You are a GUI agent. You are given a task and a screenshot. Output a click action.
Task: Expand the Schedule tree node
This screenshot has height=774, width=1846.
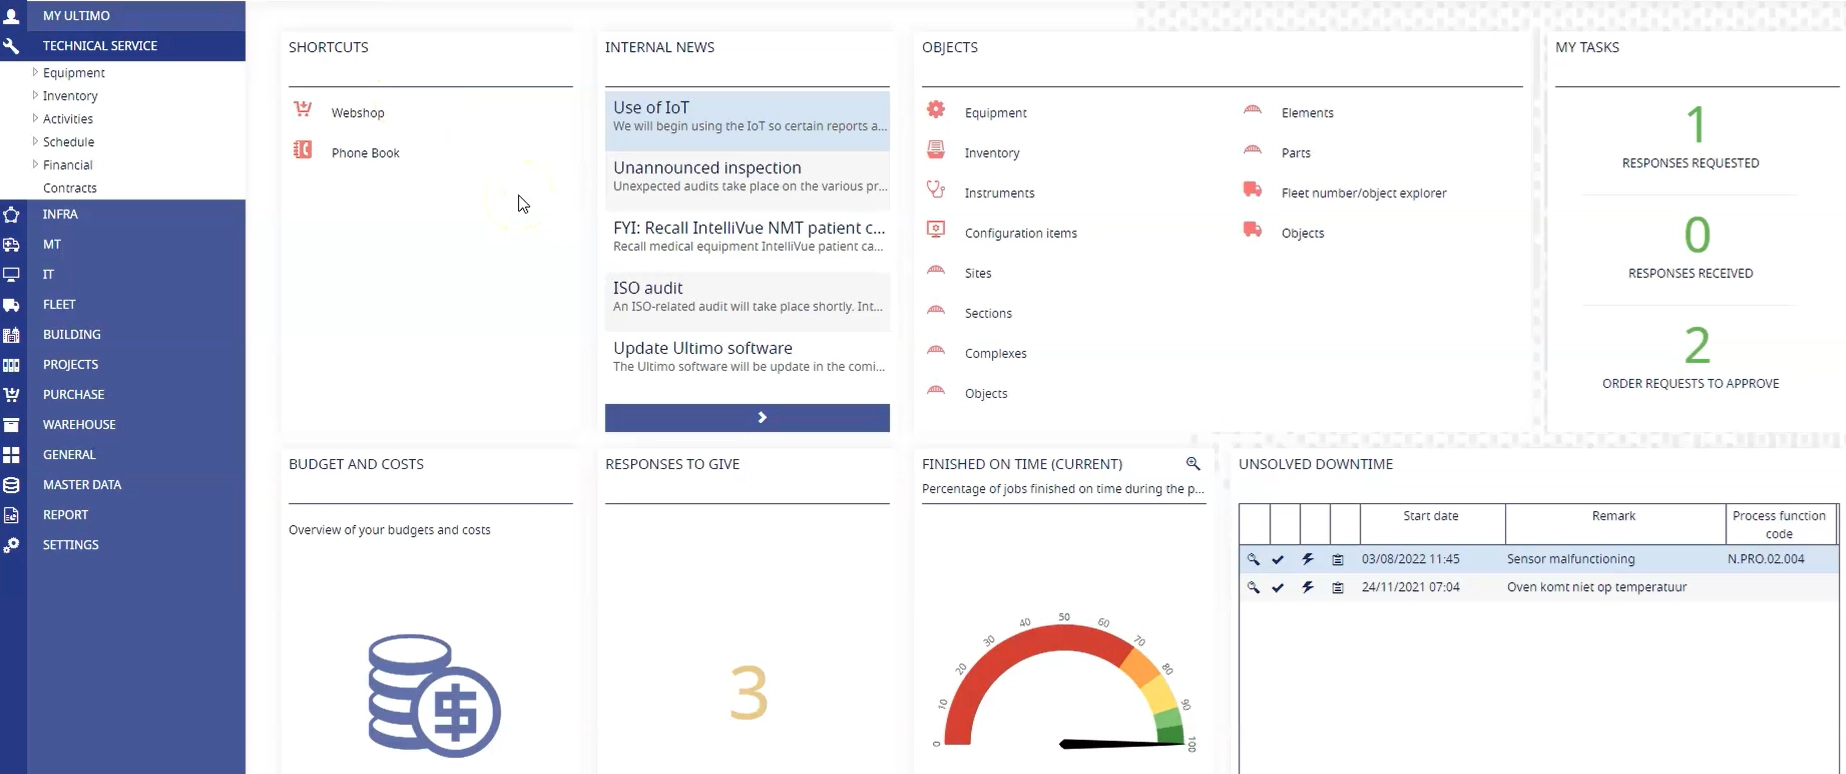[35, 141]
